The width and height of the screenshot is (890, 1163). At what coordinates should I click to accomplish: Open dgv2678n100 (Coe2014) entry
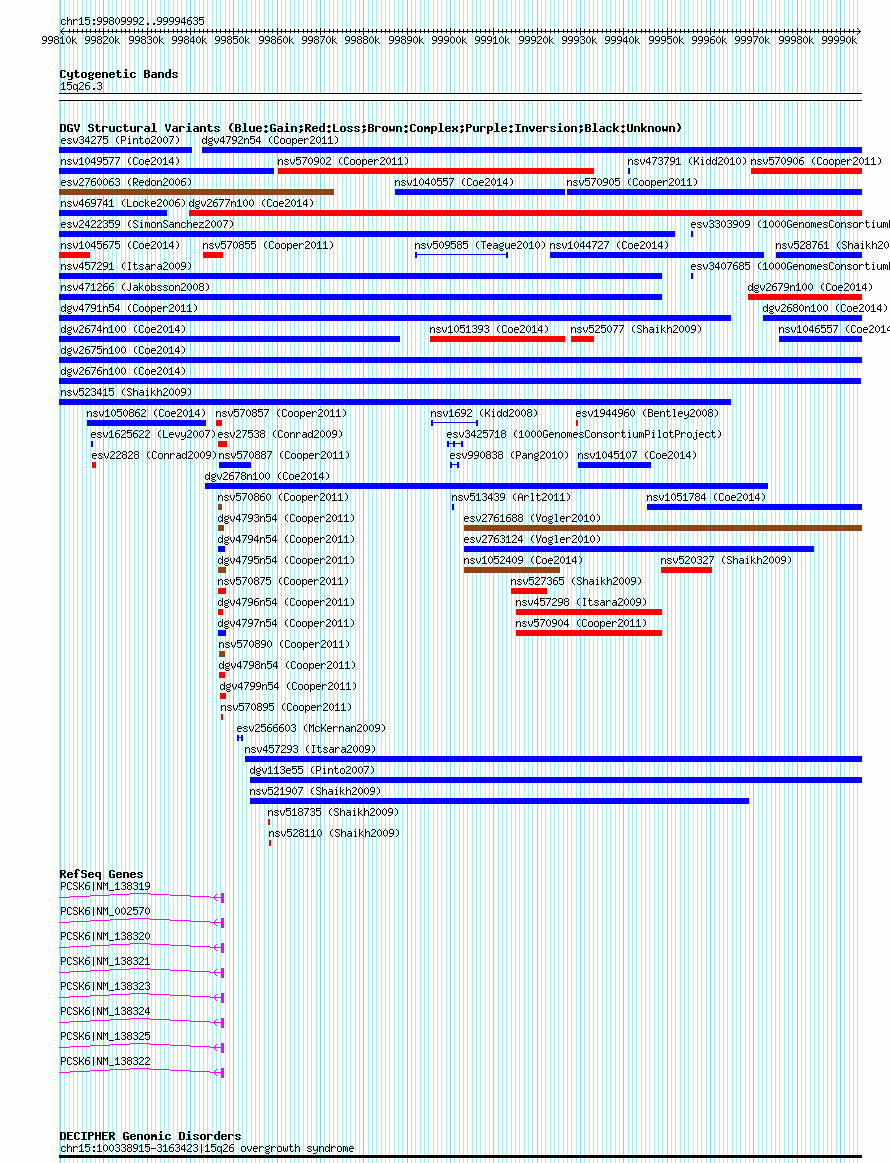tap(267, 476)
